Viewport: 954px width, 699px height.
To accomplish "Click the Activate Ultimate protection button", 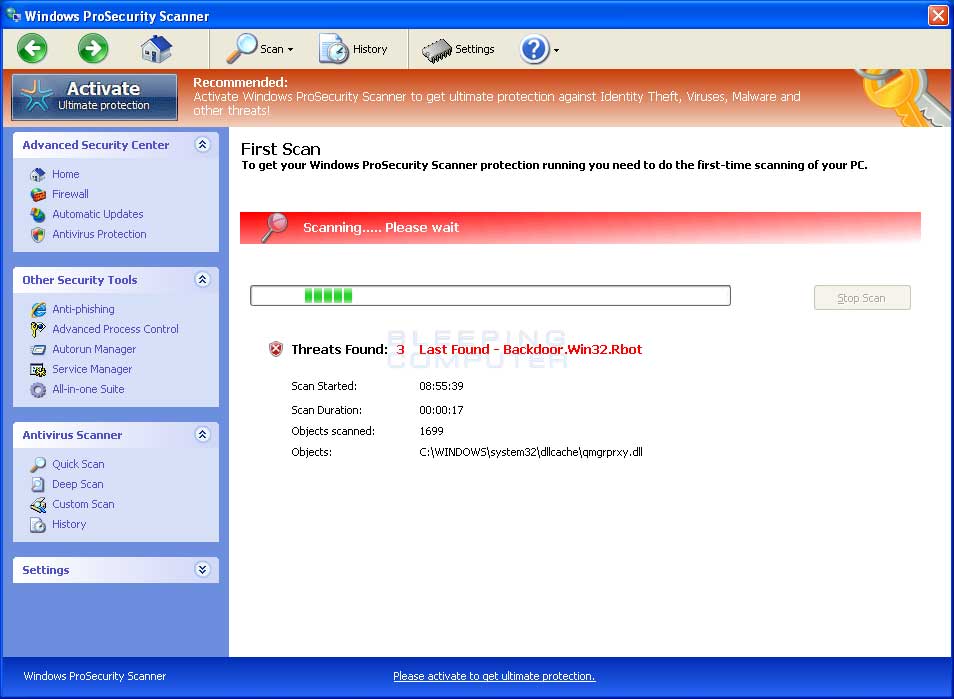I will pyautogui.click(x=95, y=97).
